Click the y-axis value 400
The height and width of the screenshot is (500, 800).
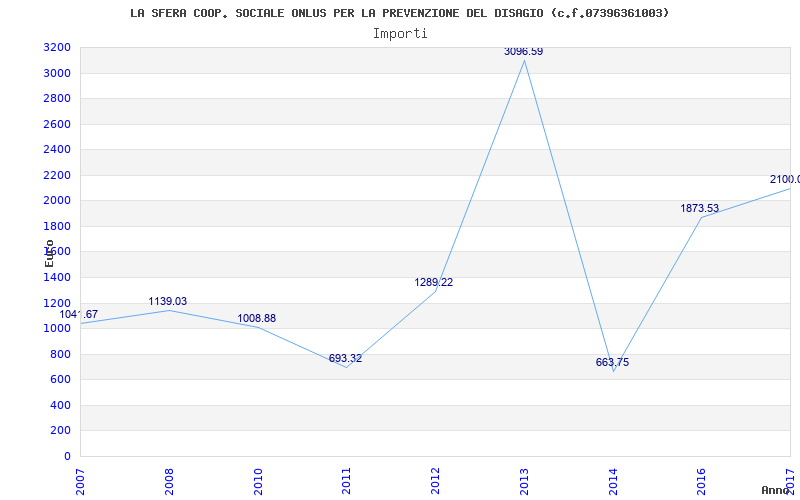(x=61, y=406)
